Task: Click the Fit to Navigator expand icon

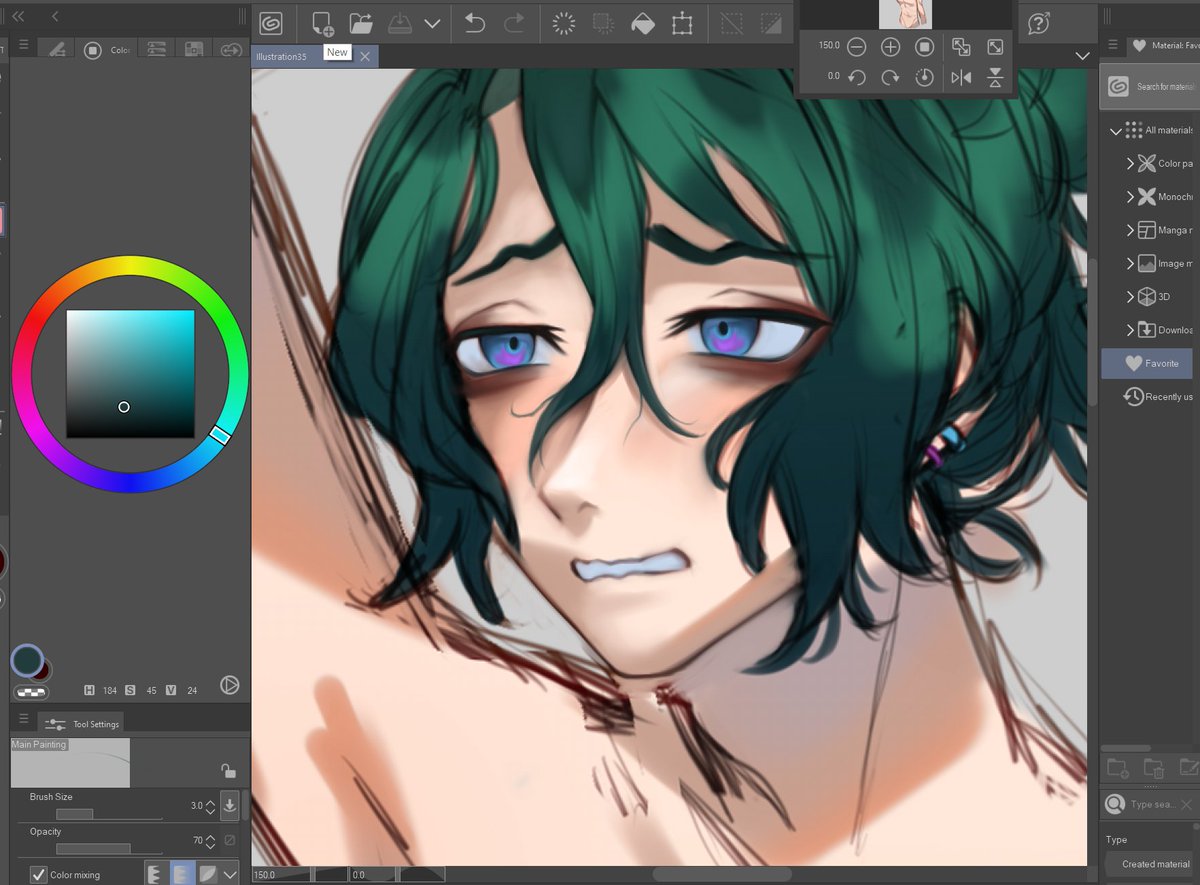Action: [x=995, y=47]
